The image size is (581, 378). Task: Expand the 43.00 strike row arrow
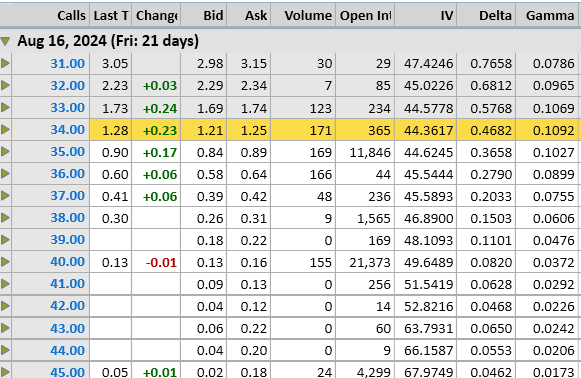[5, 328]
